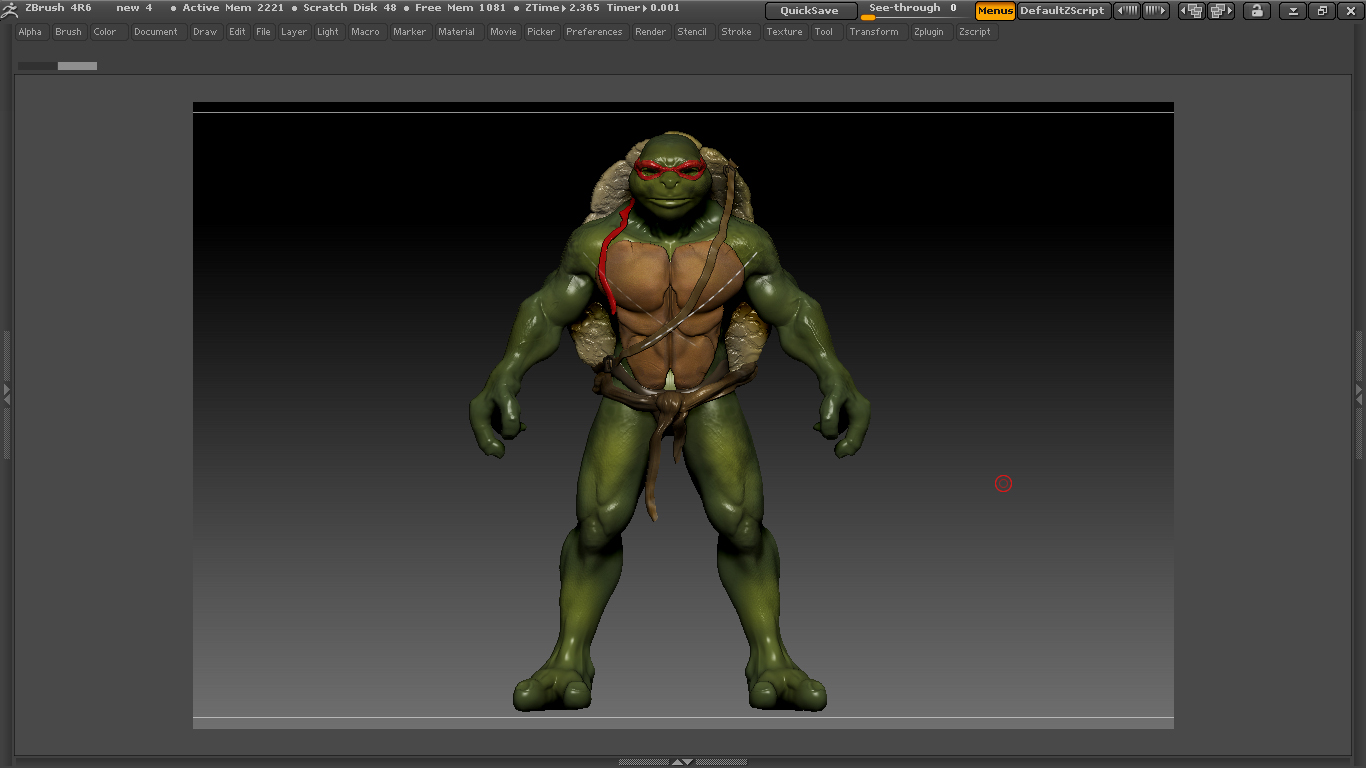
Task: Open the Light menu
Action: [328, 32]
